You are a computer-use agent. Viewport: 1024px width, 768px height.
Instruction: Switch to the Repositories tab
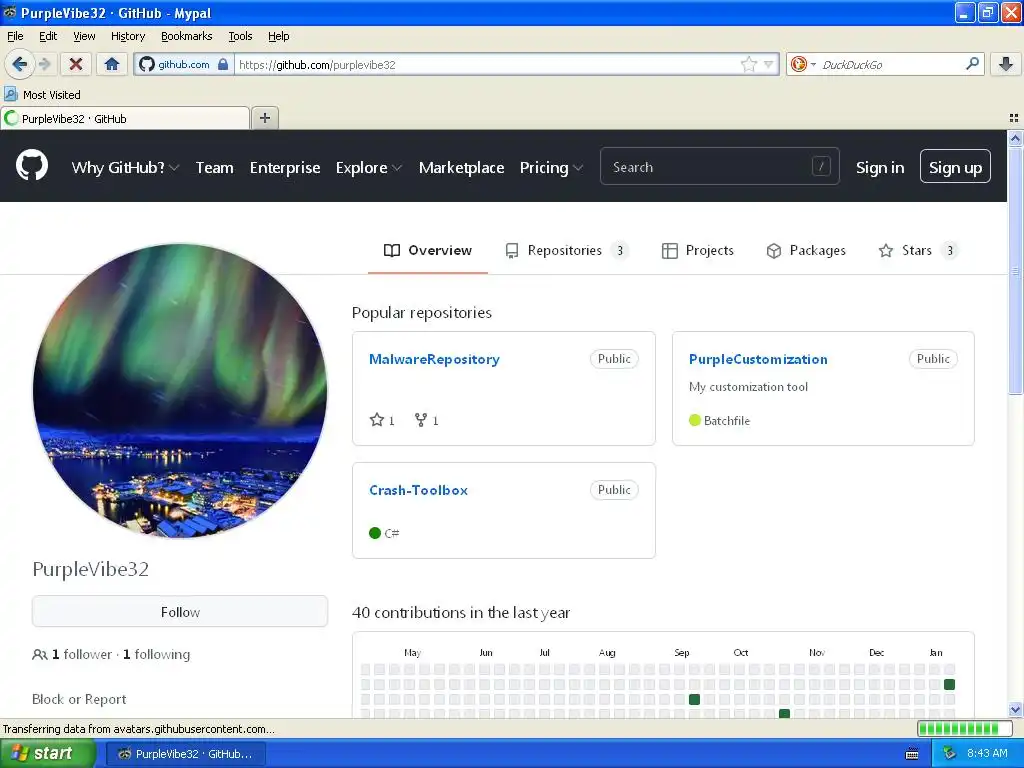(567, 251)
